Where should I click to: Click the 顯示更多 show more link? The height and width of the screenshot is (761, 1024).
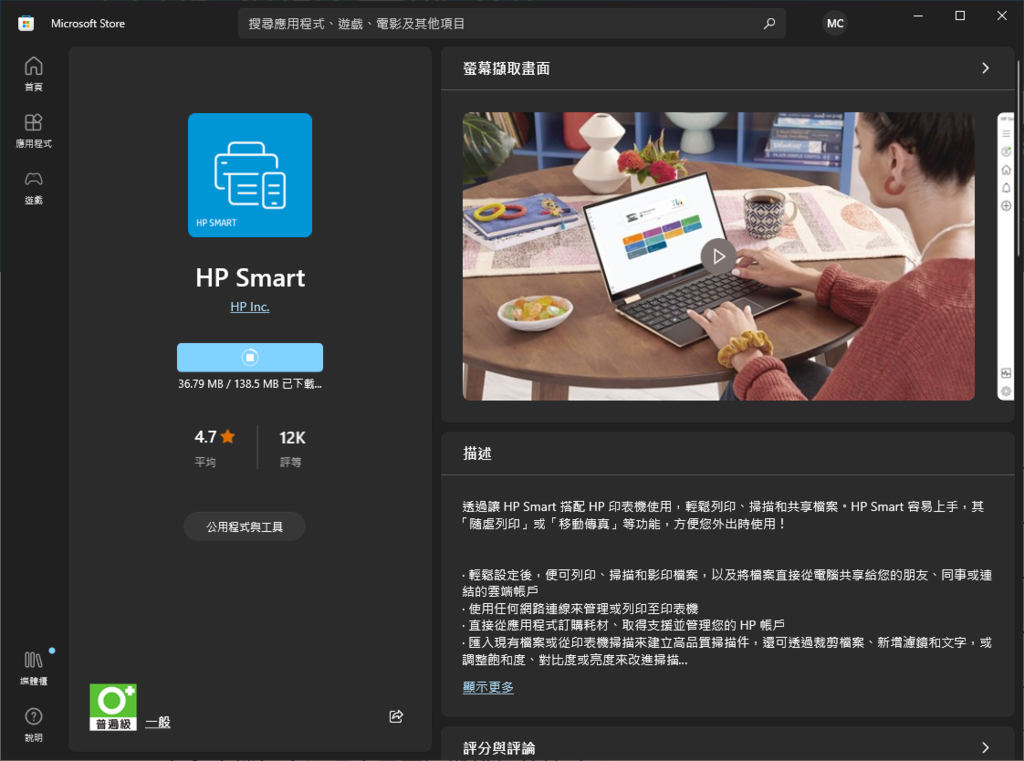(488, 687)
